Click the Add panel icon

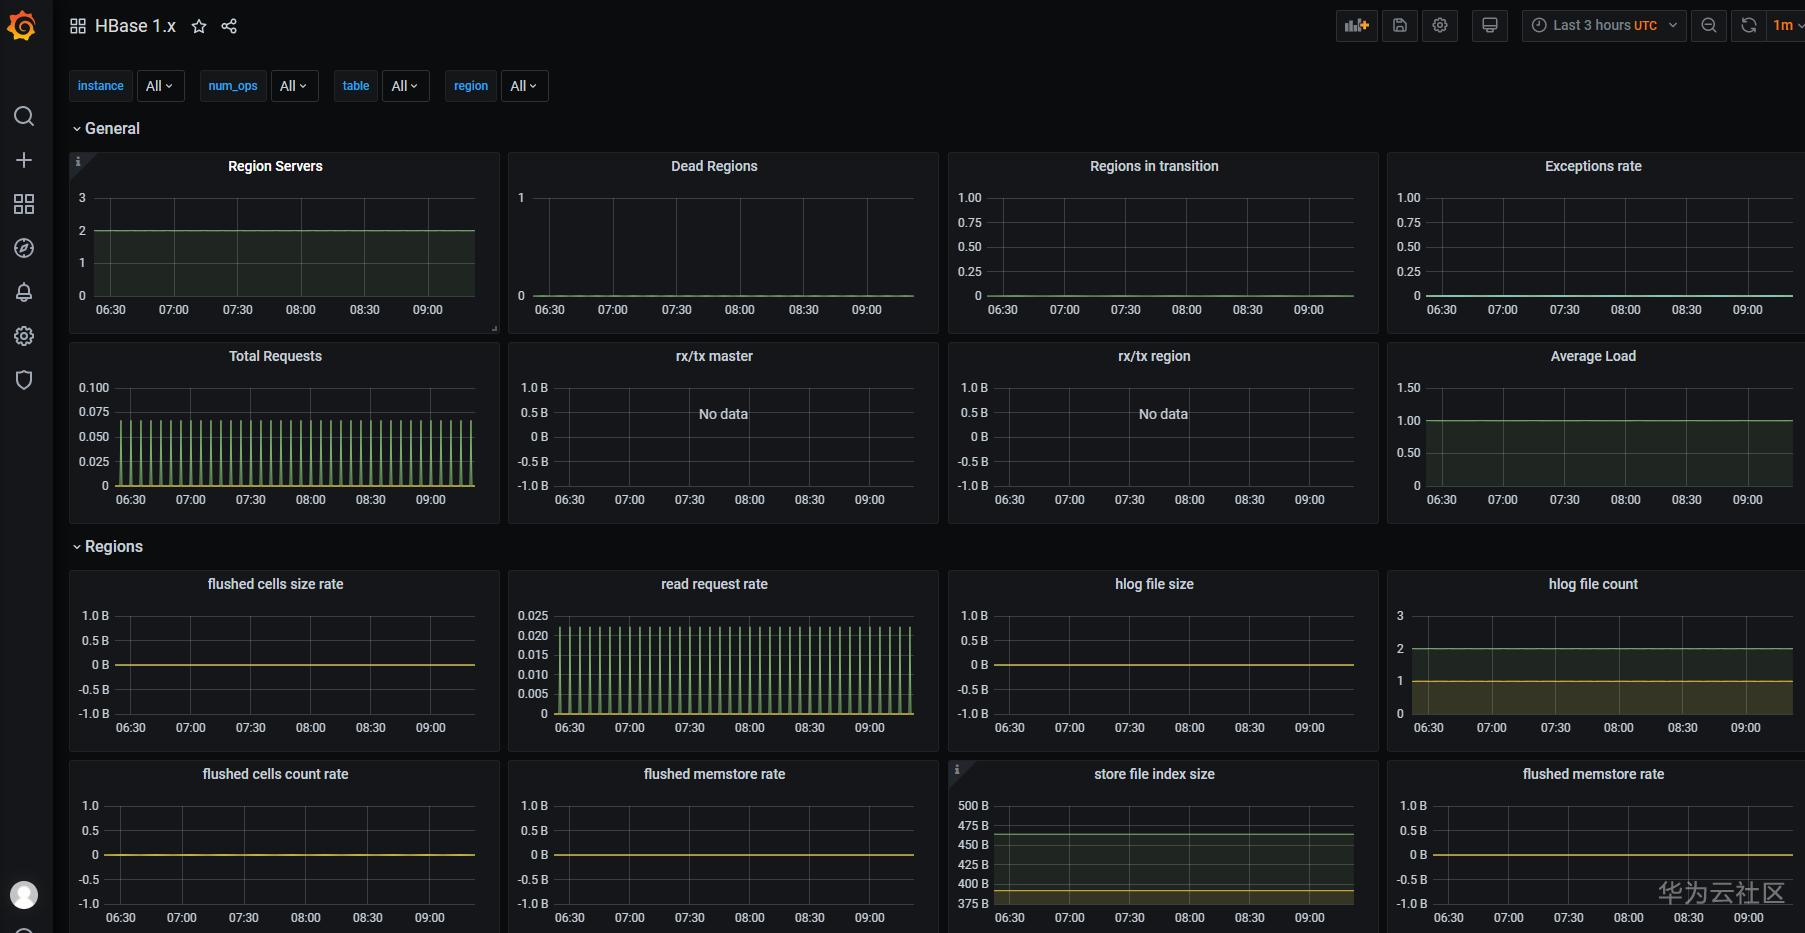[x=1356, y=26]
